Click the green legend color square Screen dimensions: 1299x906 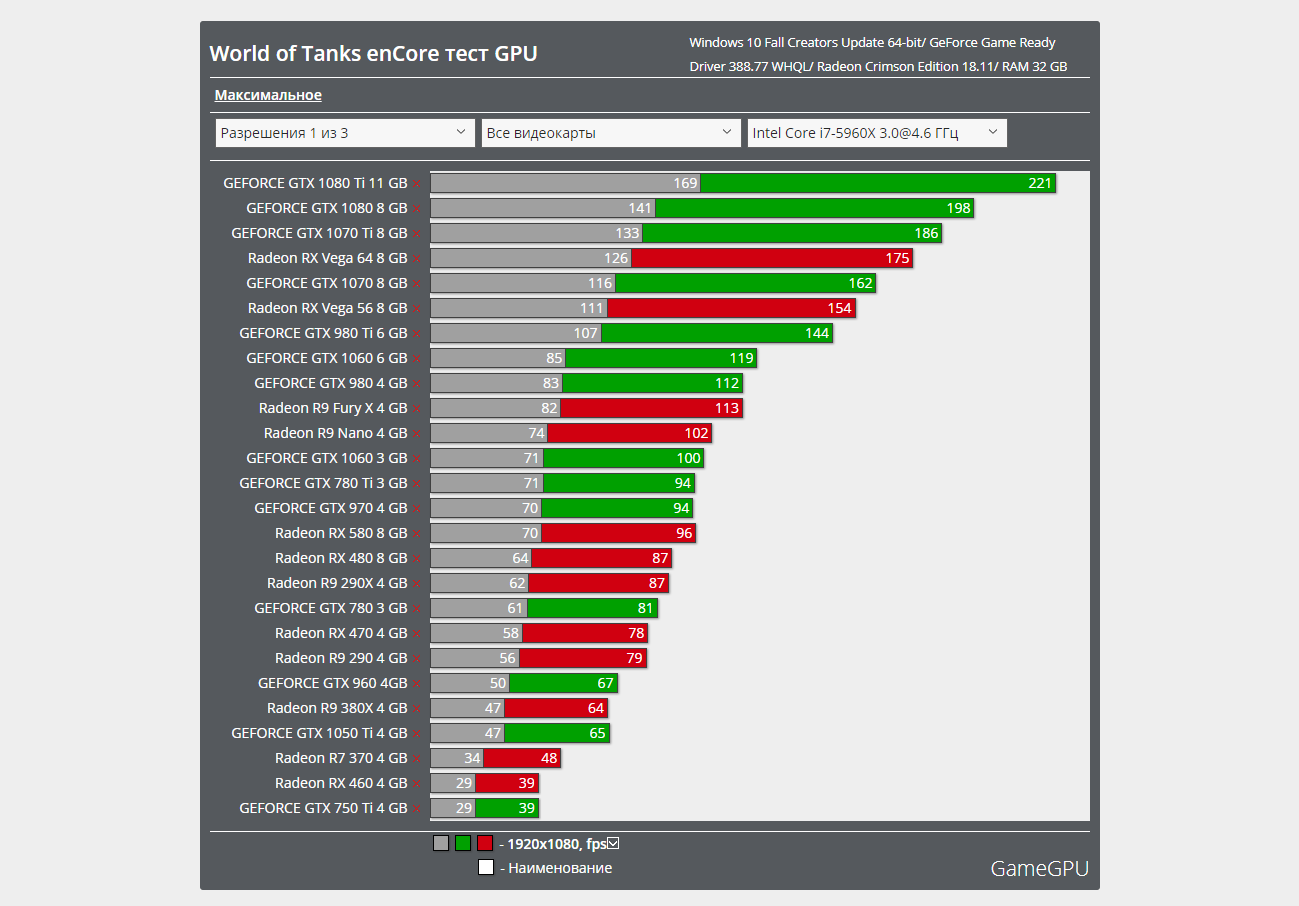tap(463, 843)
